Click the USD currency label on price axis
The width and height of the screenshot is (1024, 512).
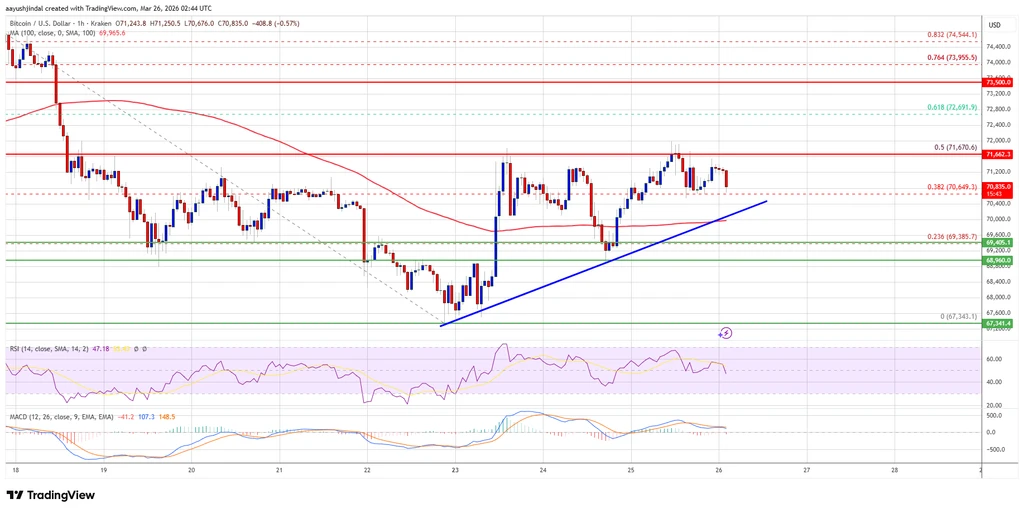point(995,25)
